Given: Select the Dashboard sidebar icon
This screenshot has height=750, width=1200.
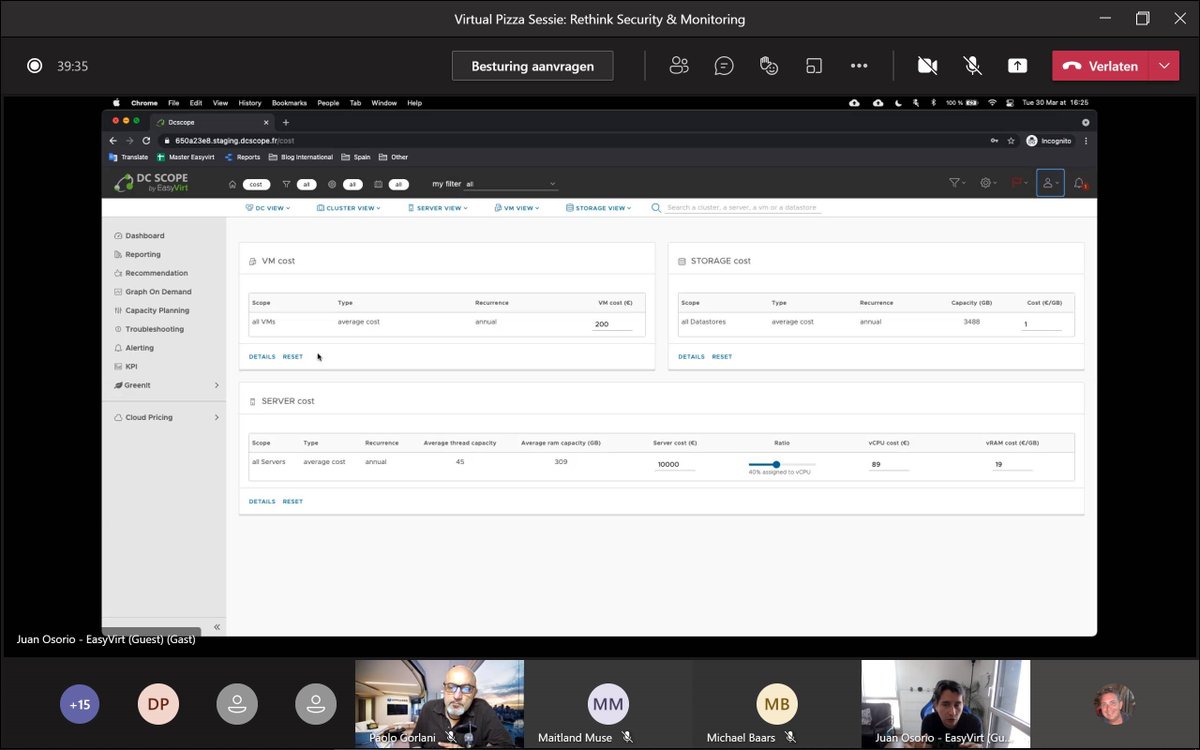Looking at the screenshot, I should pos(118,235).
